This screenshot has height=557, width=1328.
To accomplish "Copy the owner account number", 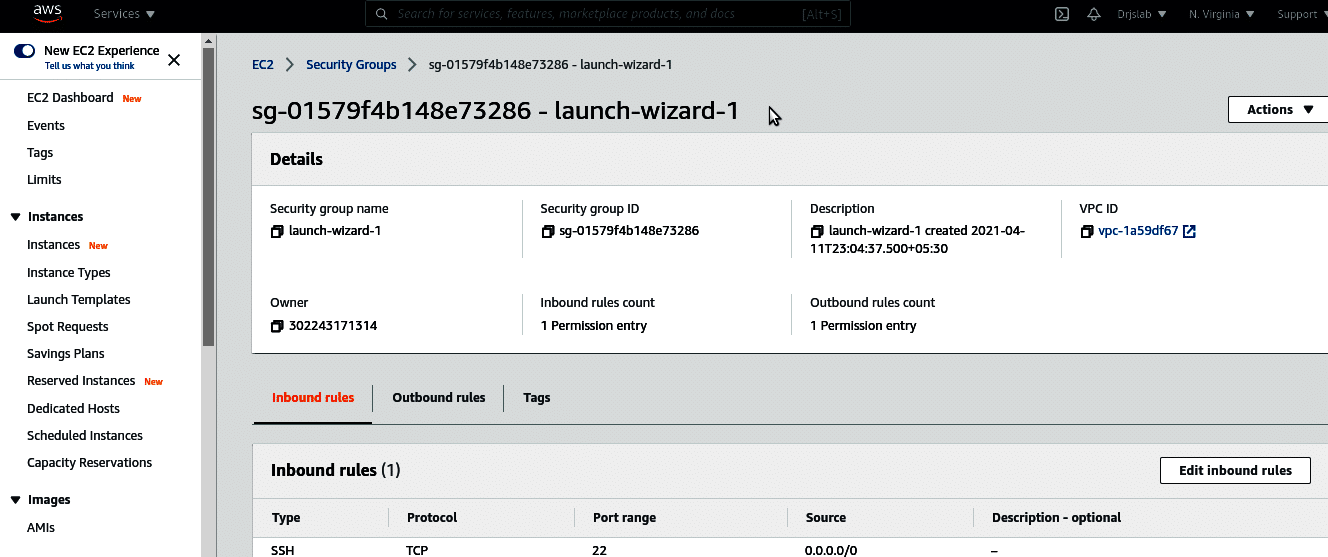I will point(277,326).
